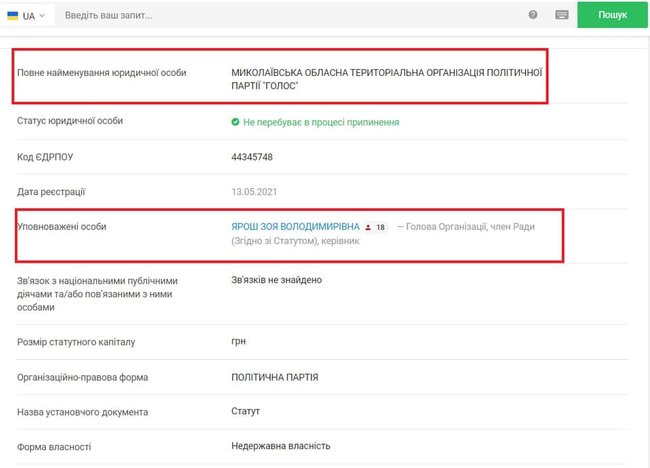Click the ЄДРПОУ code 44345748
This screenshot has width=650, height=468.
pos(252,157)
